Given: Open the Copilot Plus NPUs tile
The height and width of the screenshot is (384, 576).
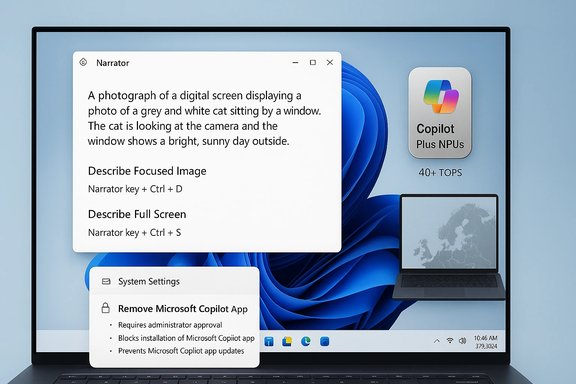Looking at the screenshot, I should click(x=440, y=113).
